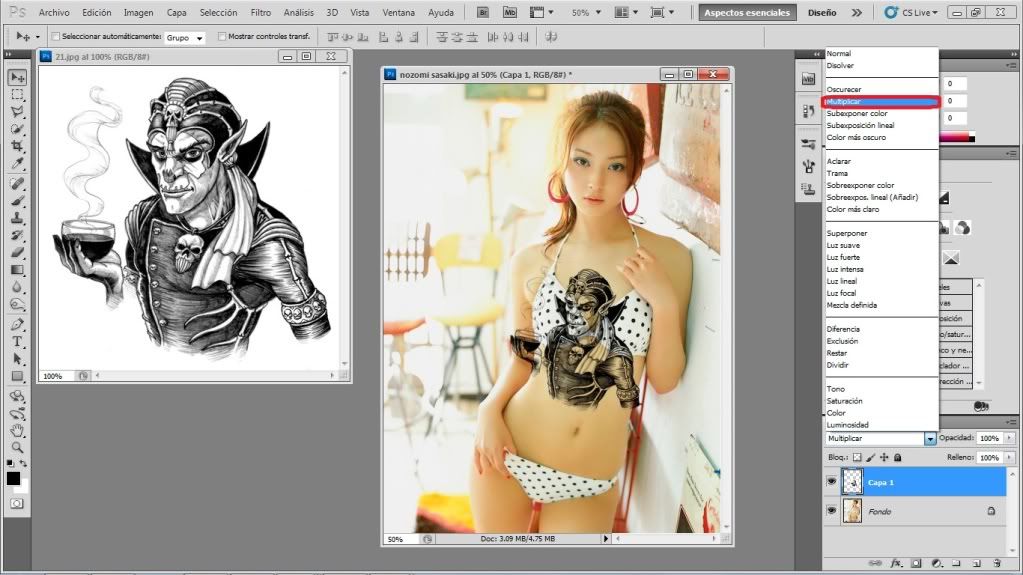The image size is (1023, 575).
Task: Click the Opacidad 100% value field
Action: coord(990,438)
